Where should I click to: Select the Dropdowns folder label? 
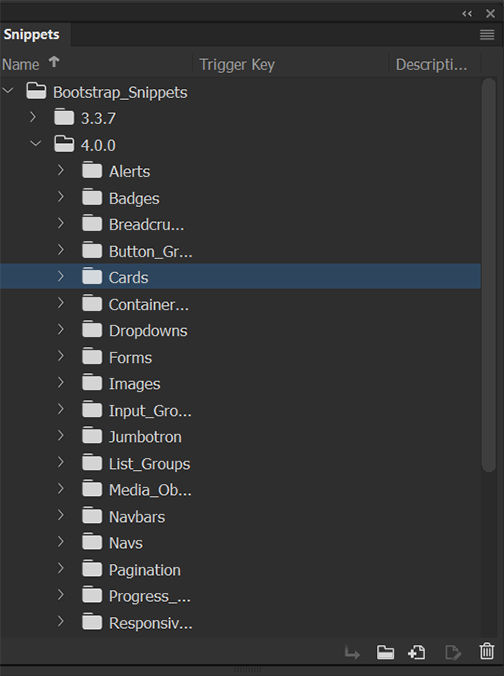pyautogui.click(x=148, y=331)
